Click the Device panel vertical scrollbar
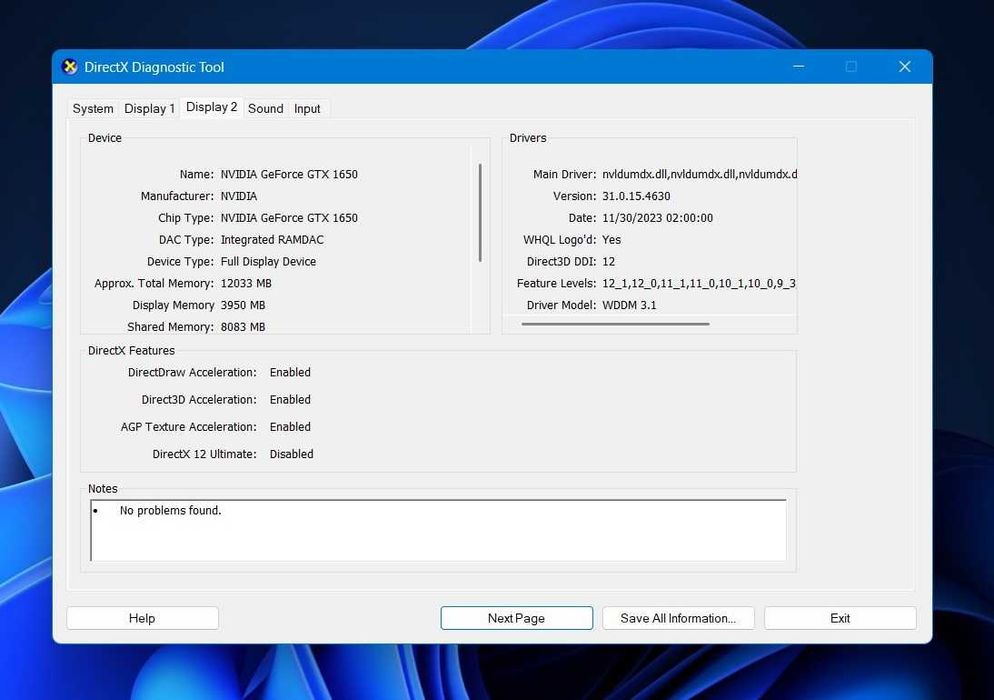 tap(480, 212)
